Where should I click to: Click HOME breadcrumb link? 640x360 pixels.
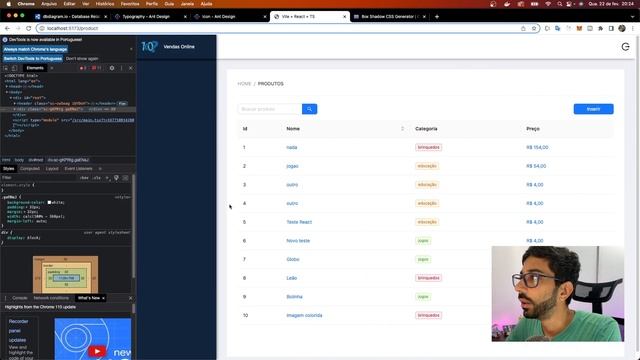(x=244, y=84)
